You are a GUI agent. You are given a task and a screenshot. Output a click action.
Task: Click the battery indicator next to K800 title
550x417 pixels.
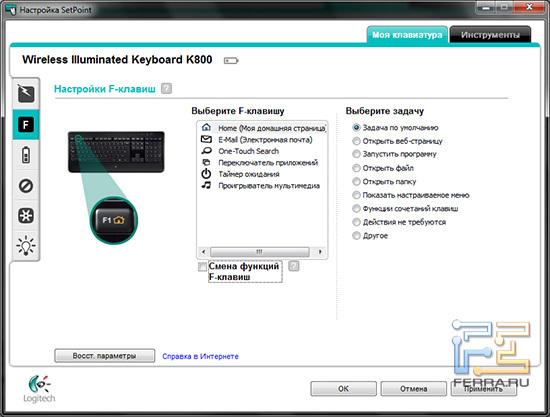[x=231, y=61]
